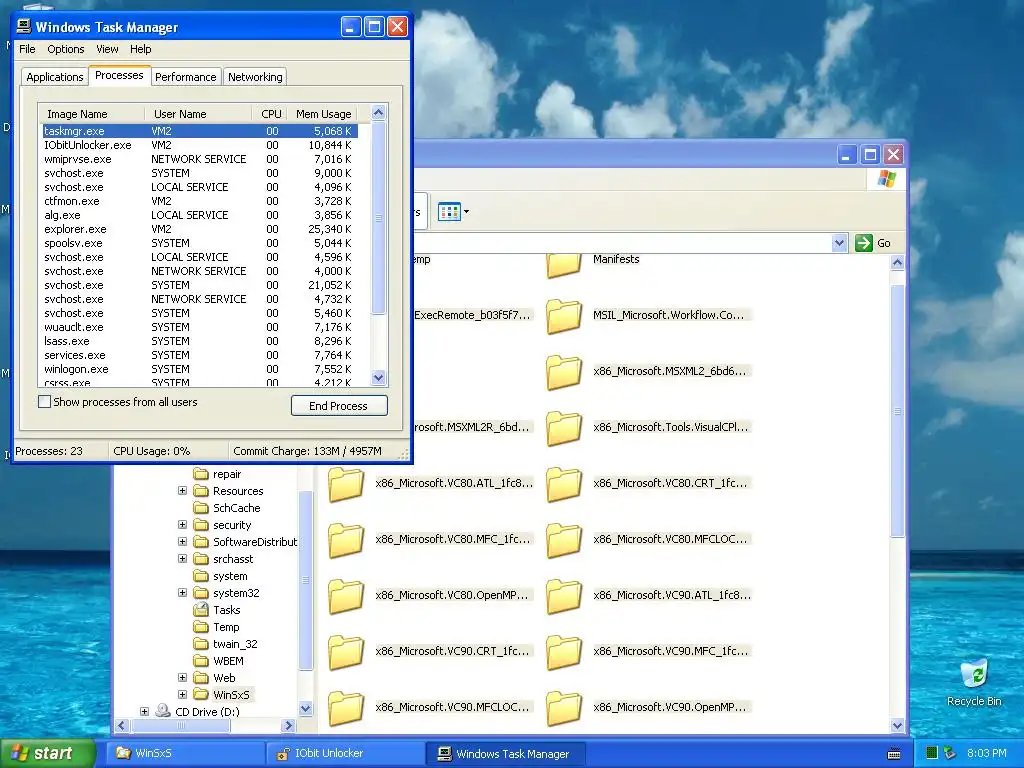
Task: Switch to the Performance tab
Action: point(185,76)
